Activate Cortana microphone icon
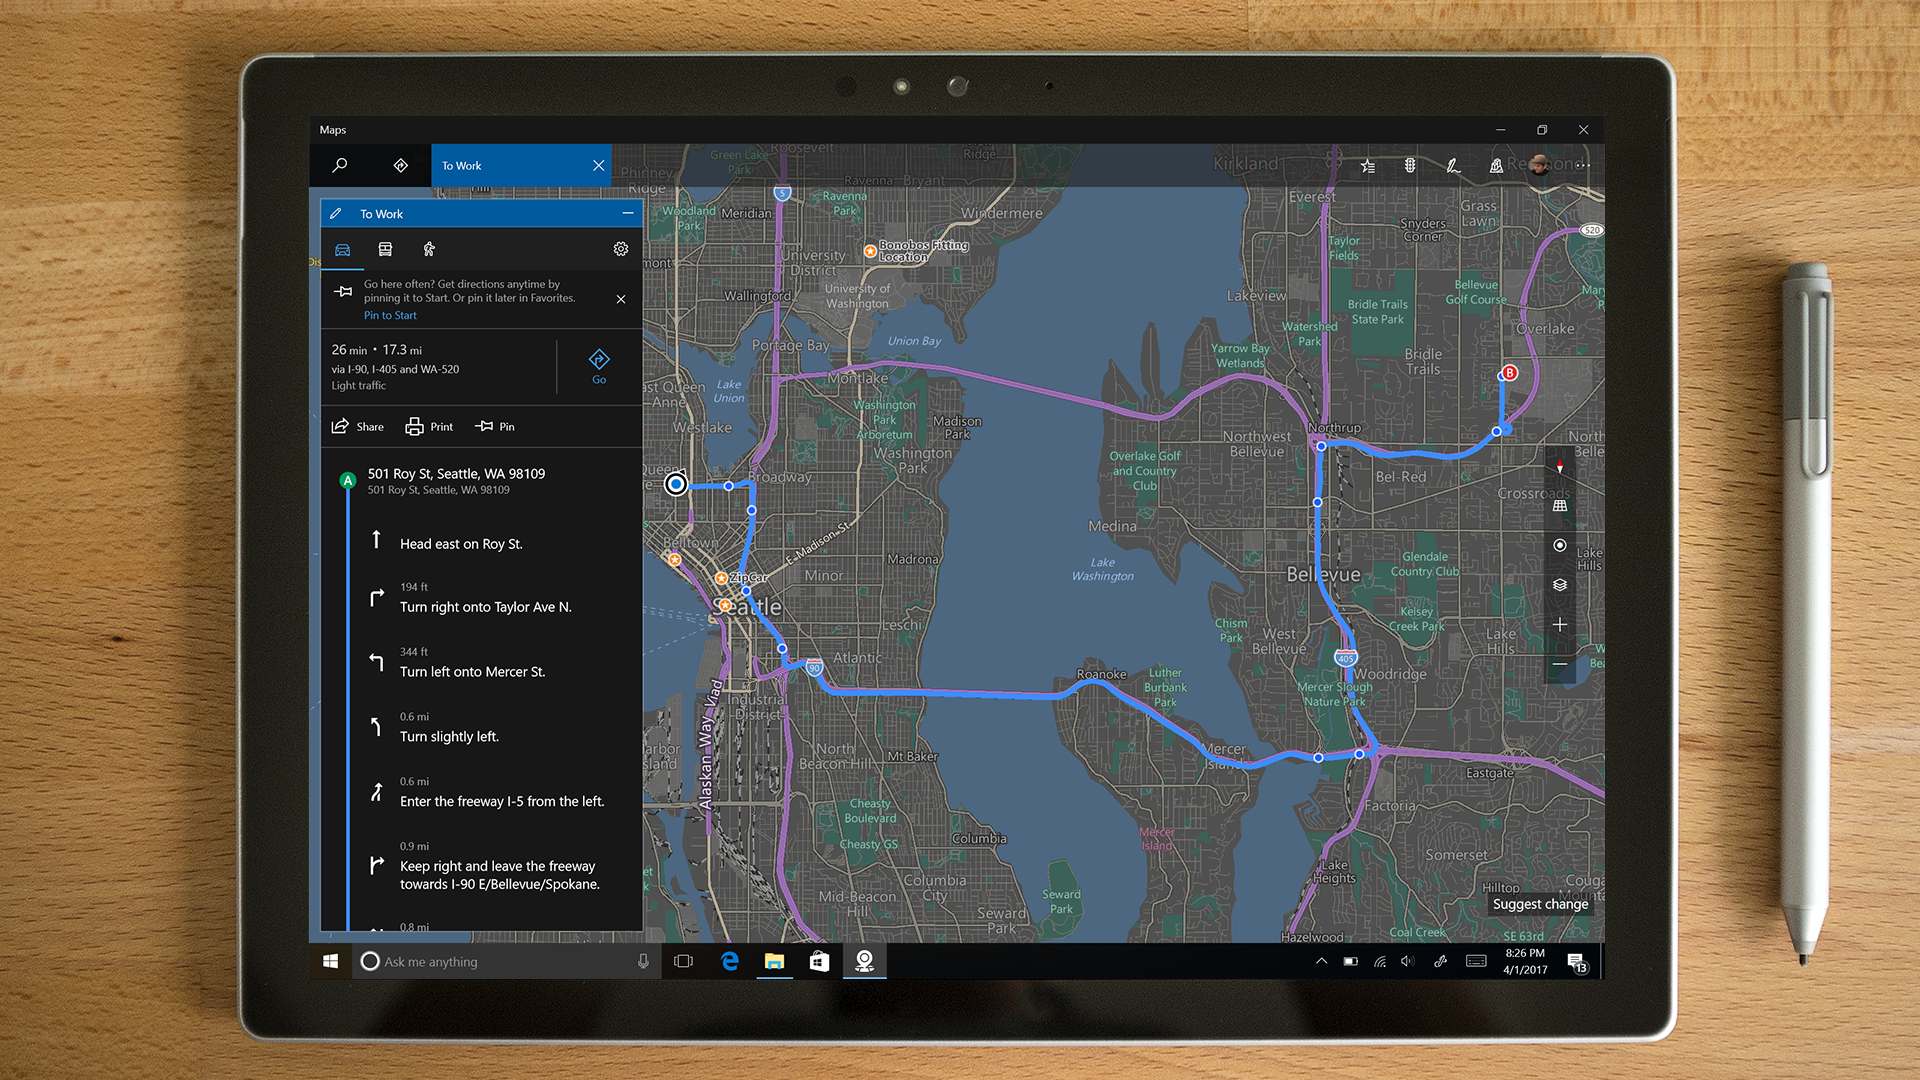The height and width of the screenshot is (1080, 1920). pyautogui.click(x=643, y=961)
